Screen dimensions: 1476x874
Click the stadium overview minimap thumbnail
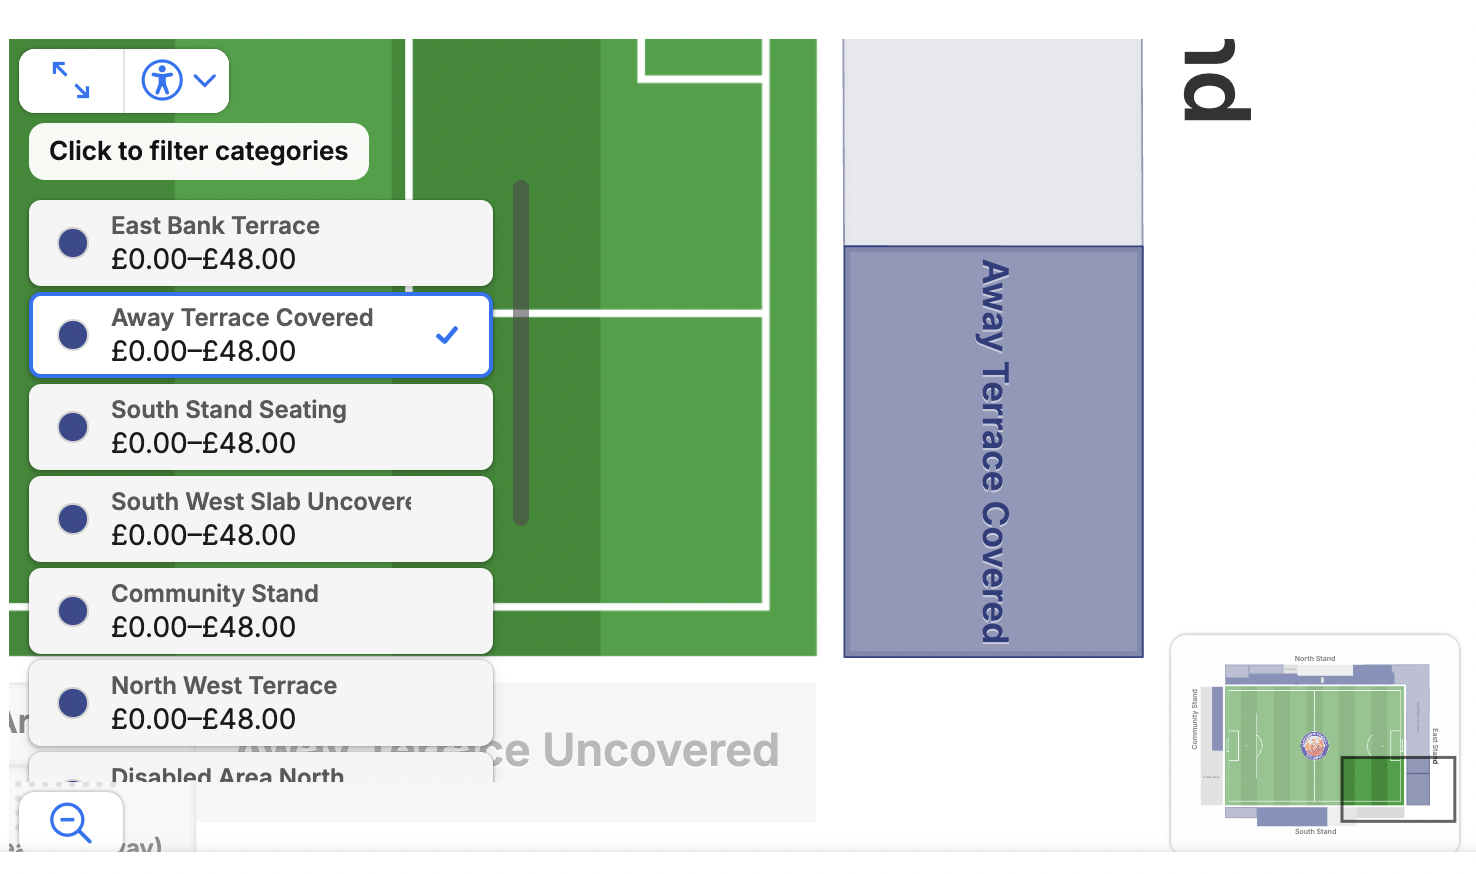[x=1315, y=743]
